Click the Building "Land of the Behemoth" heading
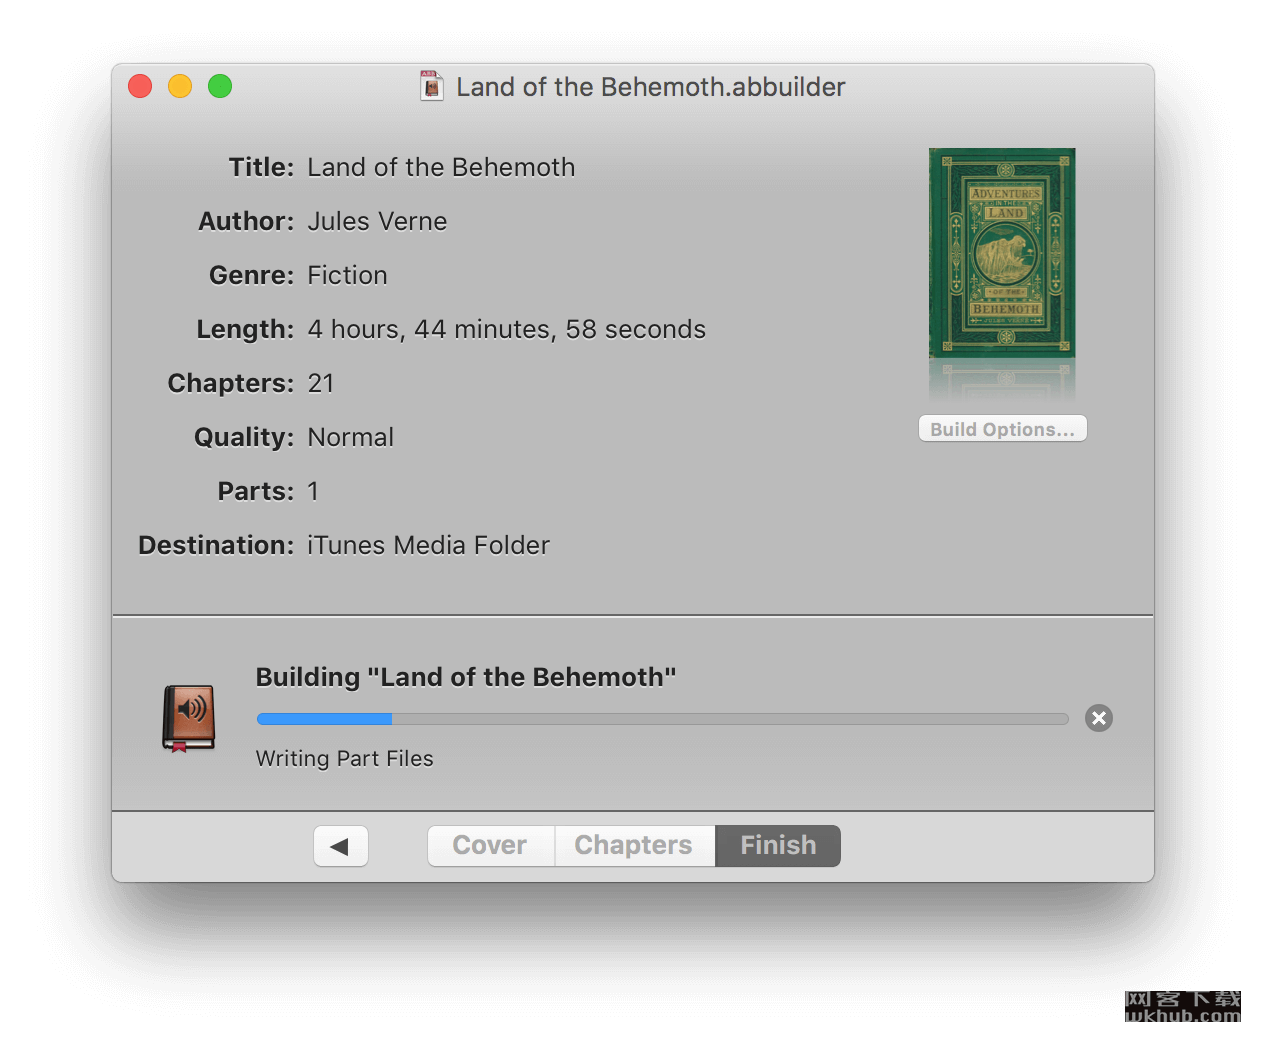 [x=466, y=677]
